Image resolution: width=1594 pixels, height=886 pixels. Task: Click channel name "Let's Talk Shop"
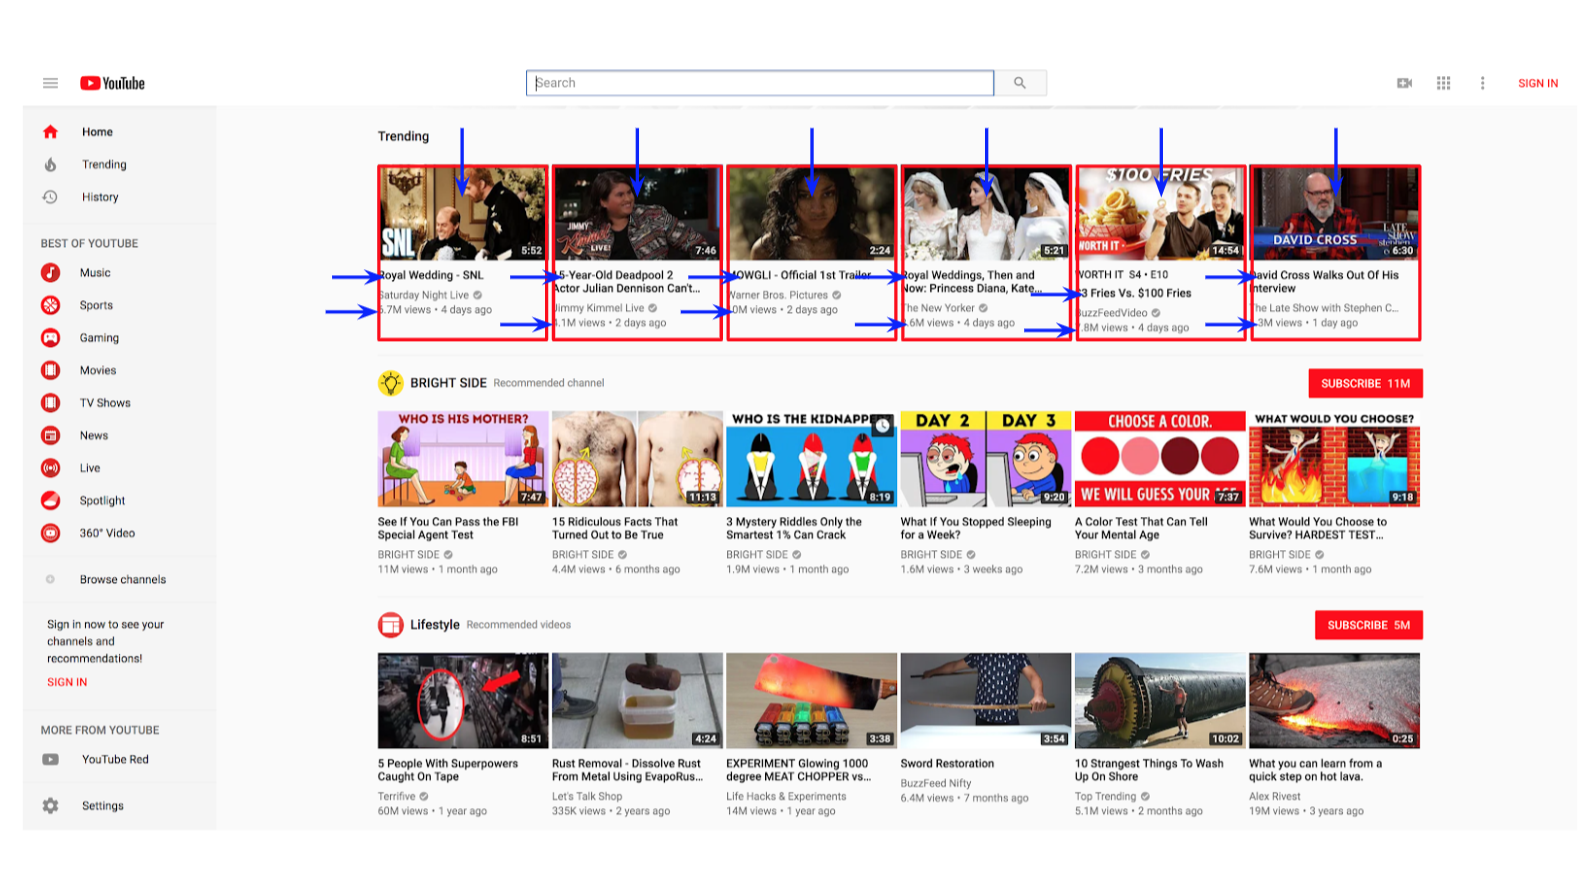[587, 797]
